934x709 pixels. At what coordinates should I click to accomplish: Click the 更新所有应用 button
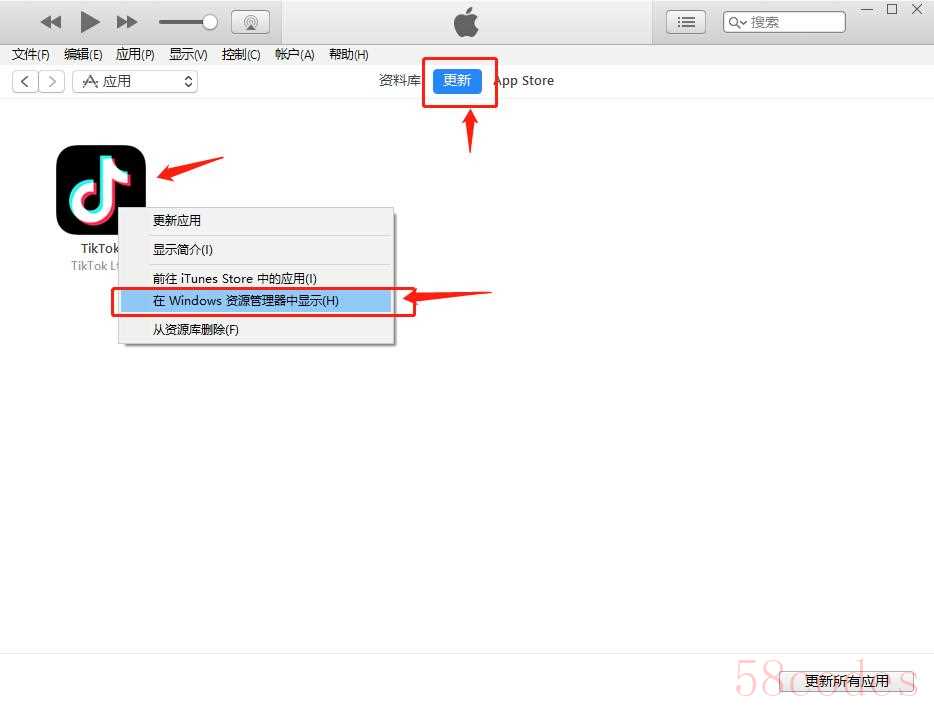click(846, 681)
